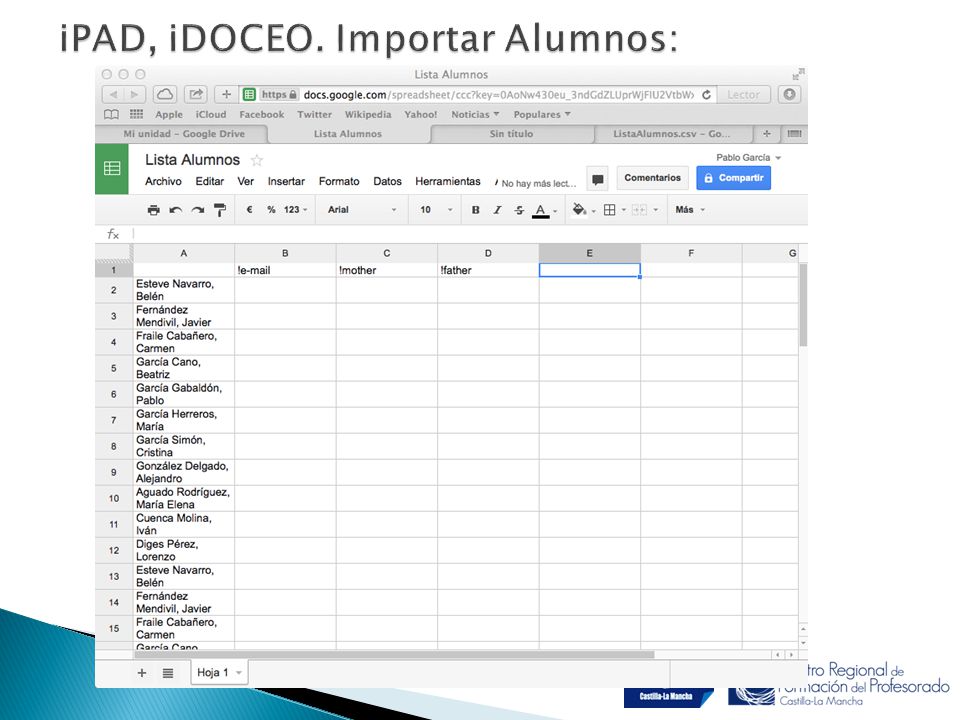This screenshot has width=960, height=720.
Task: Click the blue Compartir button
Action: tap(733, 178)
